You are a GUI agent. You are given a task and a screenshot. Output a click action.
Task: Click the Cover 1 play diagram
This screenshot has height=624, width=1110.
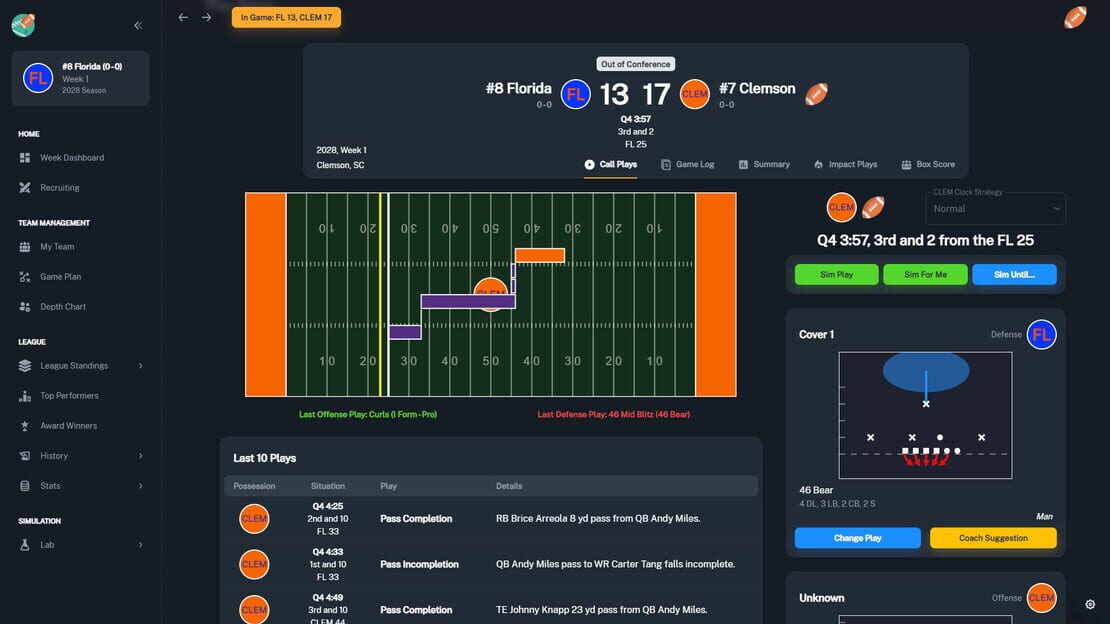tap(925, 416)
